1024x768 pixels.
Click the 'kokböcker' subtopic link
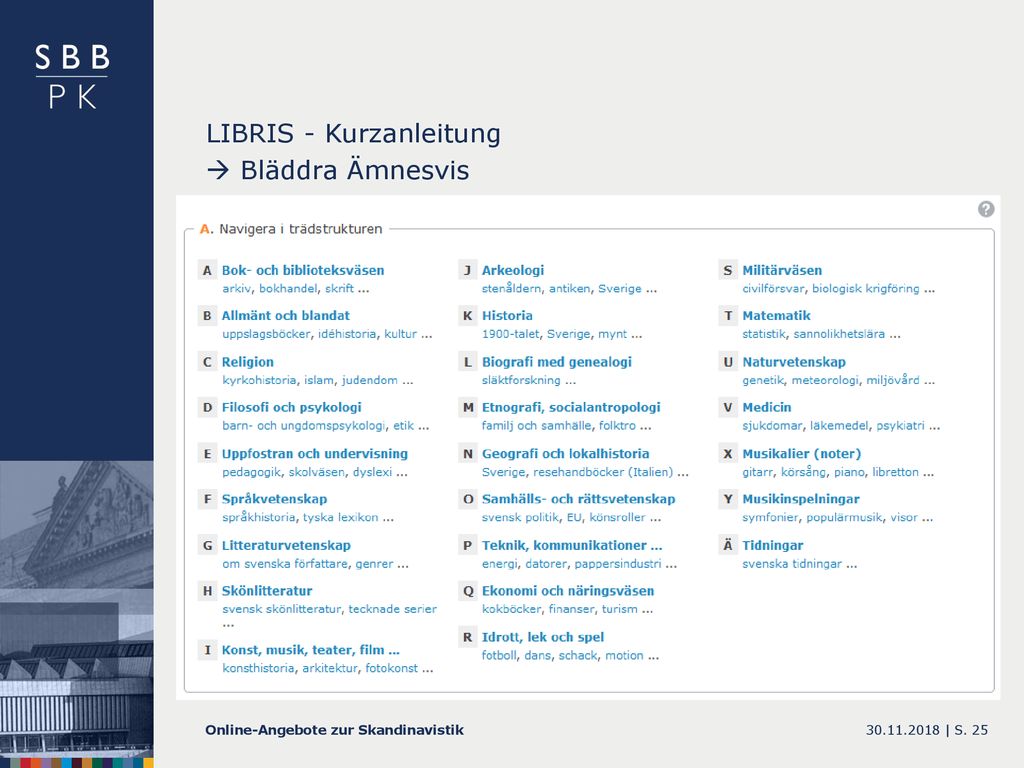point(511,609)
